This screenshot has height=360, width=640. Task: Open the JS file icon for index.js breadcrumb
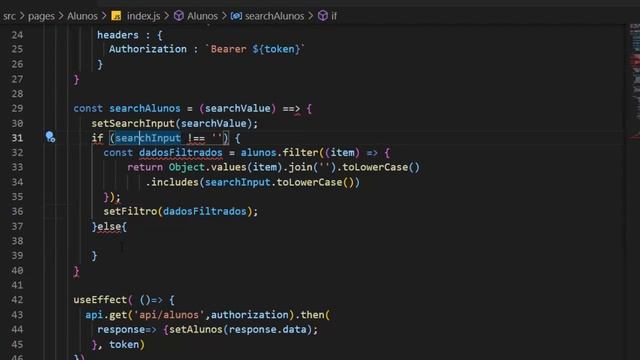pyautogui.click(x=116, y=16)
